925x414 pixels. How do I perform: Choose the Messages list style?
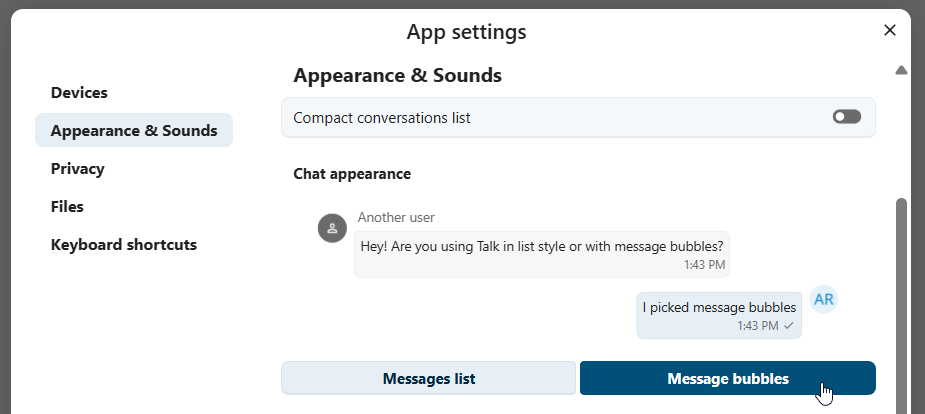428,378
